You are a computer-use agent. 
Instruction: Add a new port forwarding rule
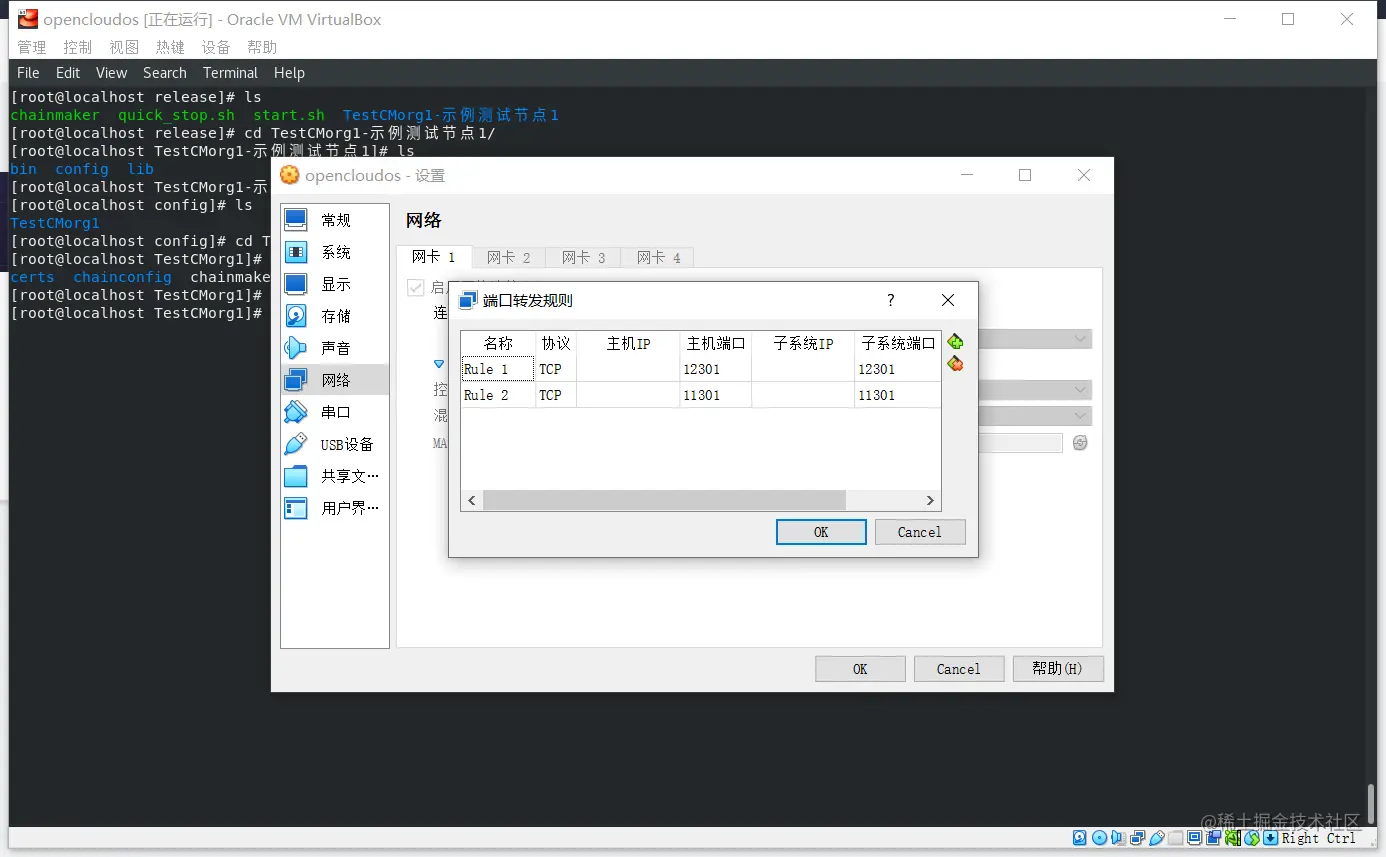click(x=955, y=342)
